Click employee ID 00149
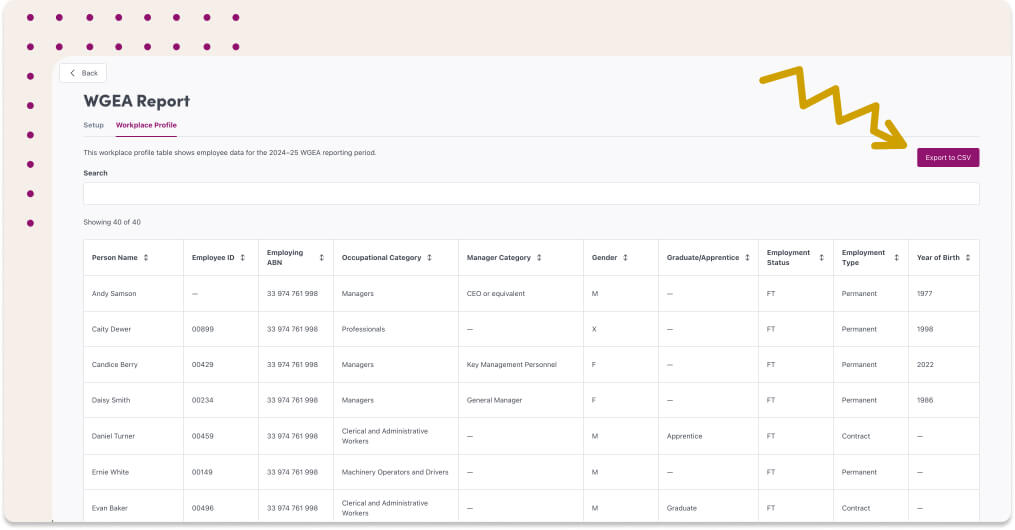Image resolution: width=1015 pixels, height=530 pixels. coord(202,472)
